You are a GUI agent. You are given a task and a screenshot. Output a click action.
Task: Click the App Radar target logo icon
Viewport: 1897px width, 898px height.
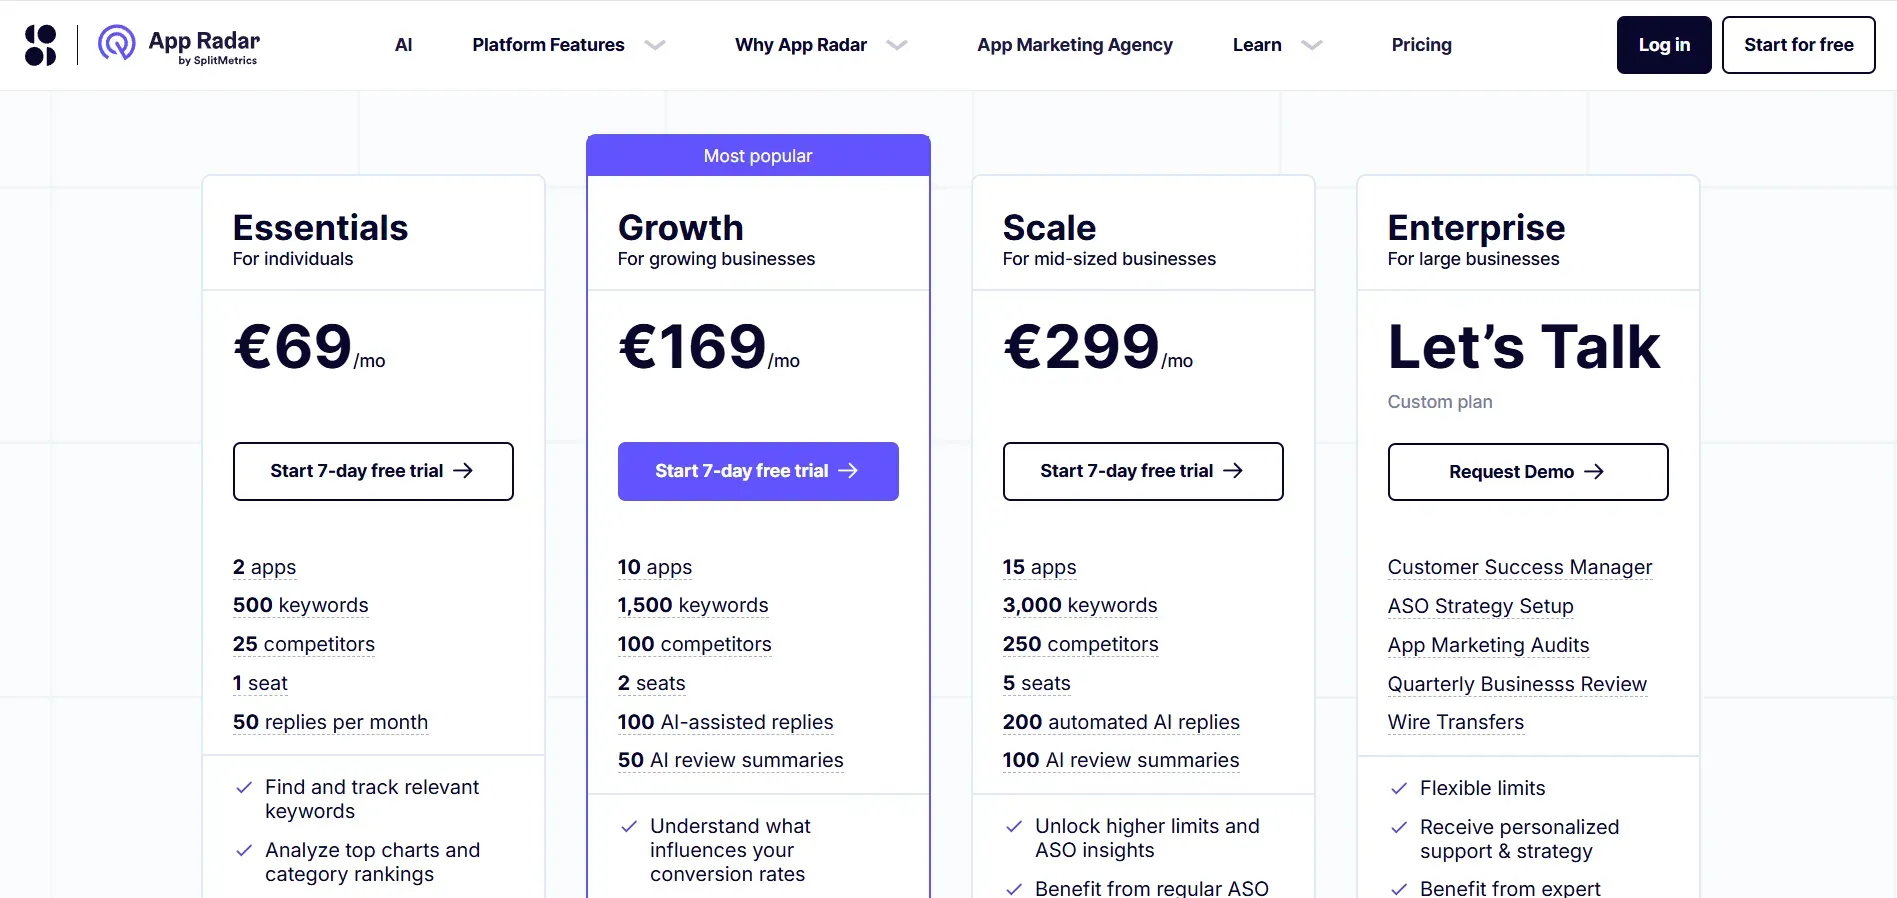point(115,44)
